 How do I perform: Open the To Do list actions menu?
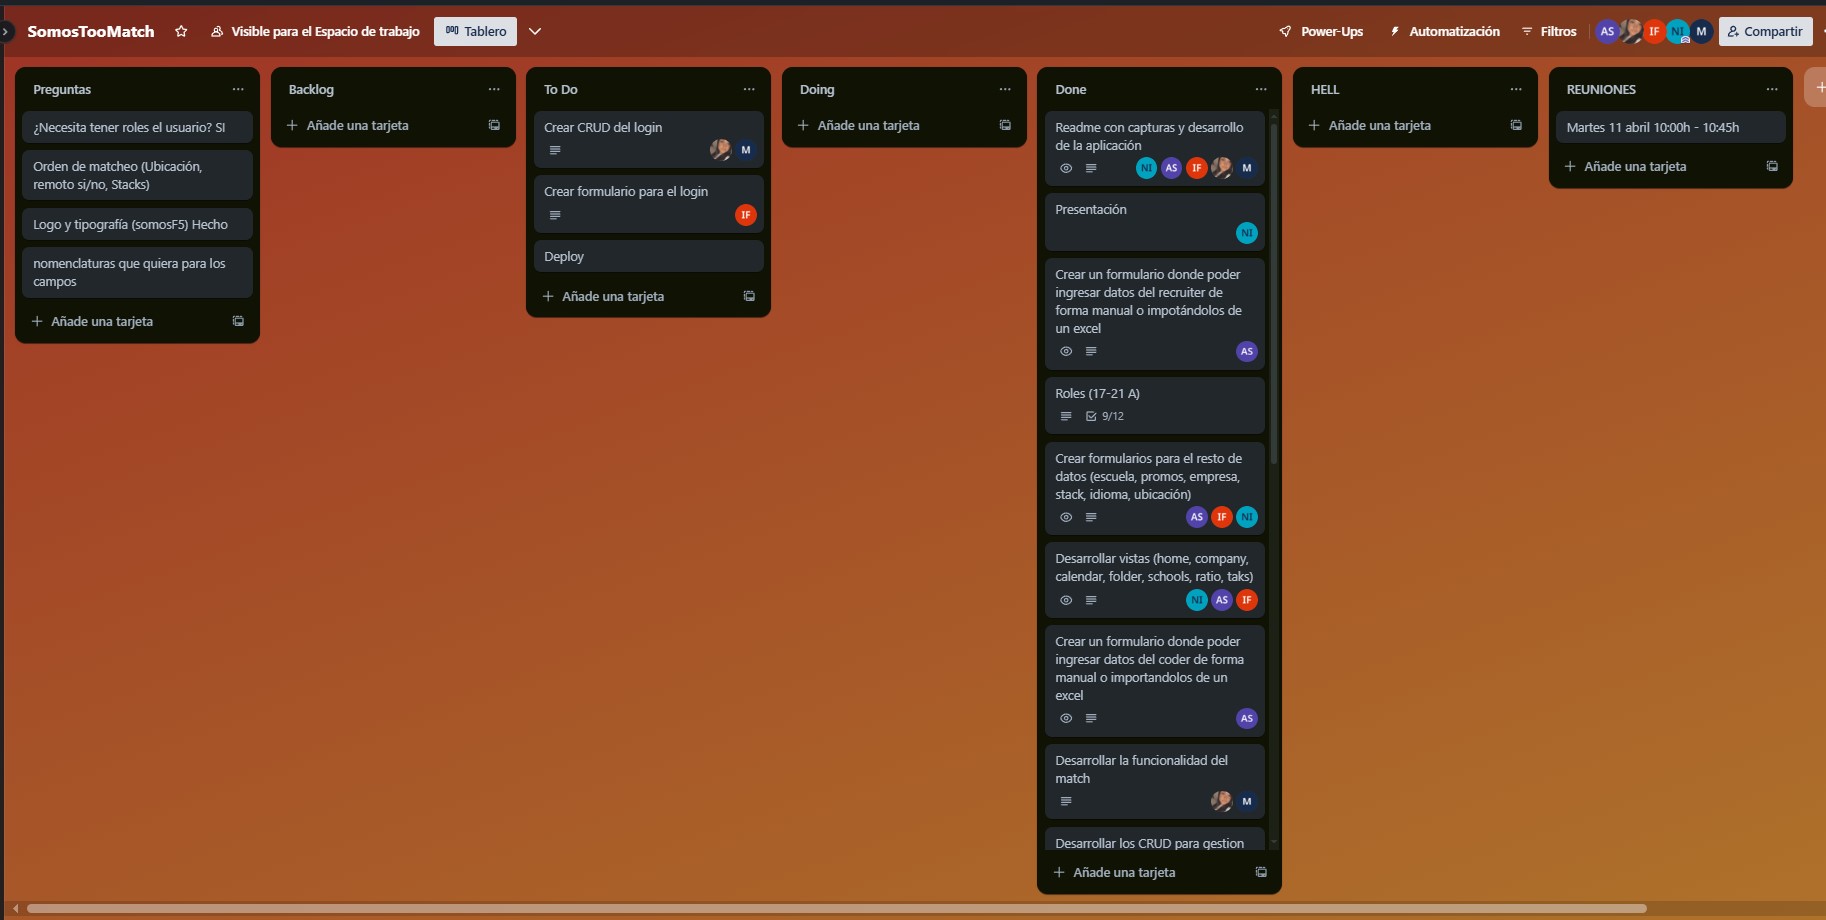point(749,89)
